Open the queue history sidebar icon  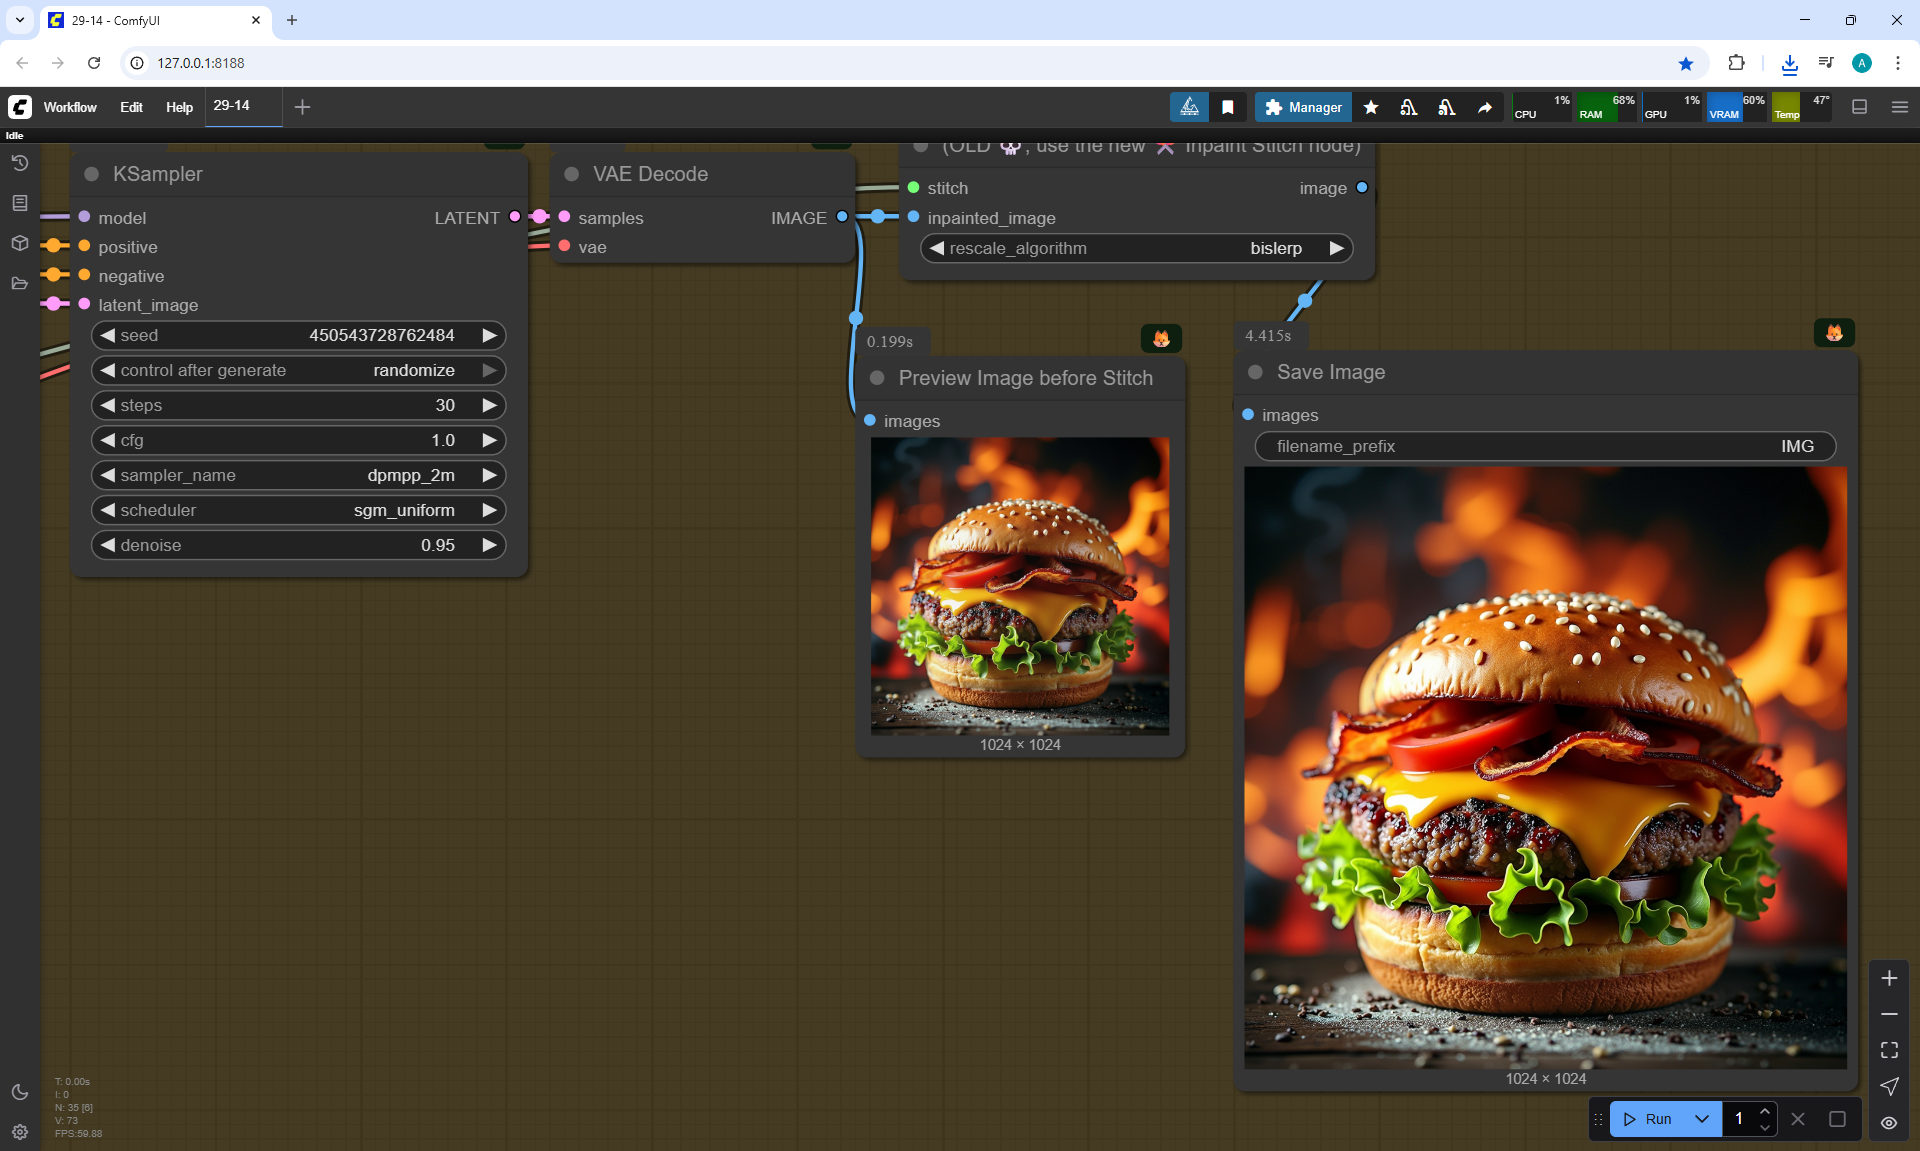(20, 163)
